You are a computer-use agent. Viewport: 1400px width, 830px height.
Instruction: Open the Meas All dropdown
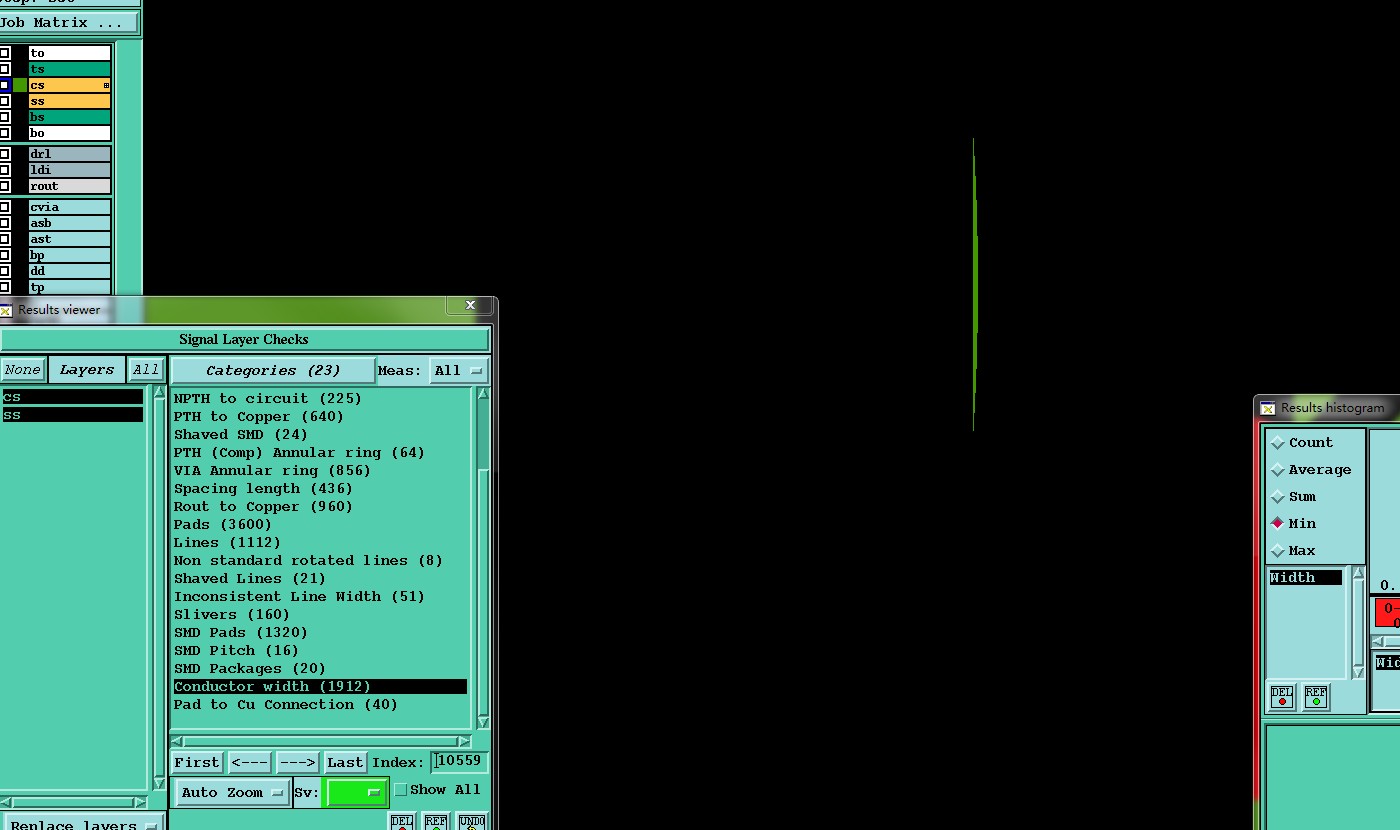tap(459, 370)
